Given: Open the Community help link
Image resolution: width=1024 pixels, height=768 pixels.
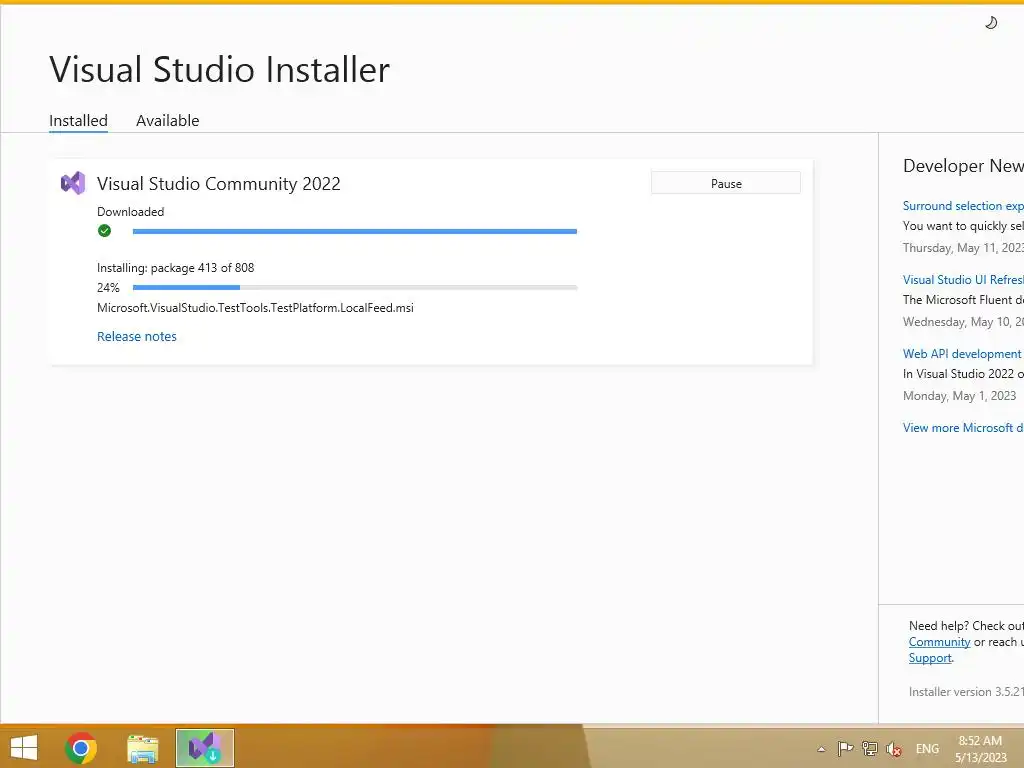Looking at the screenshot, I should click(939, 642).
